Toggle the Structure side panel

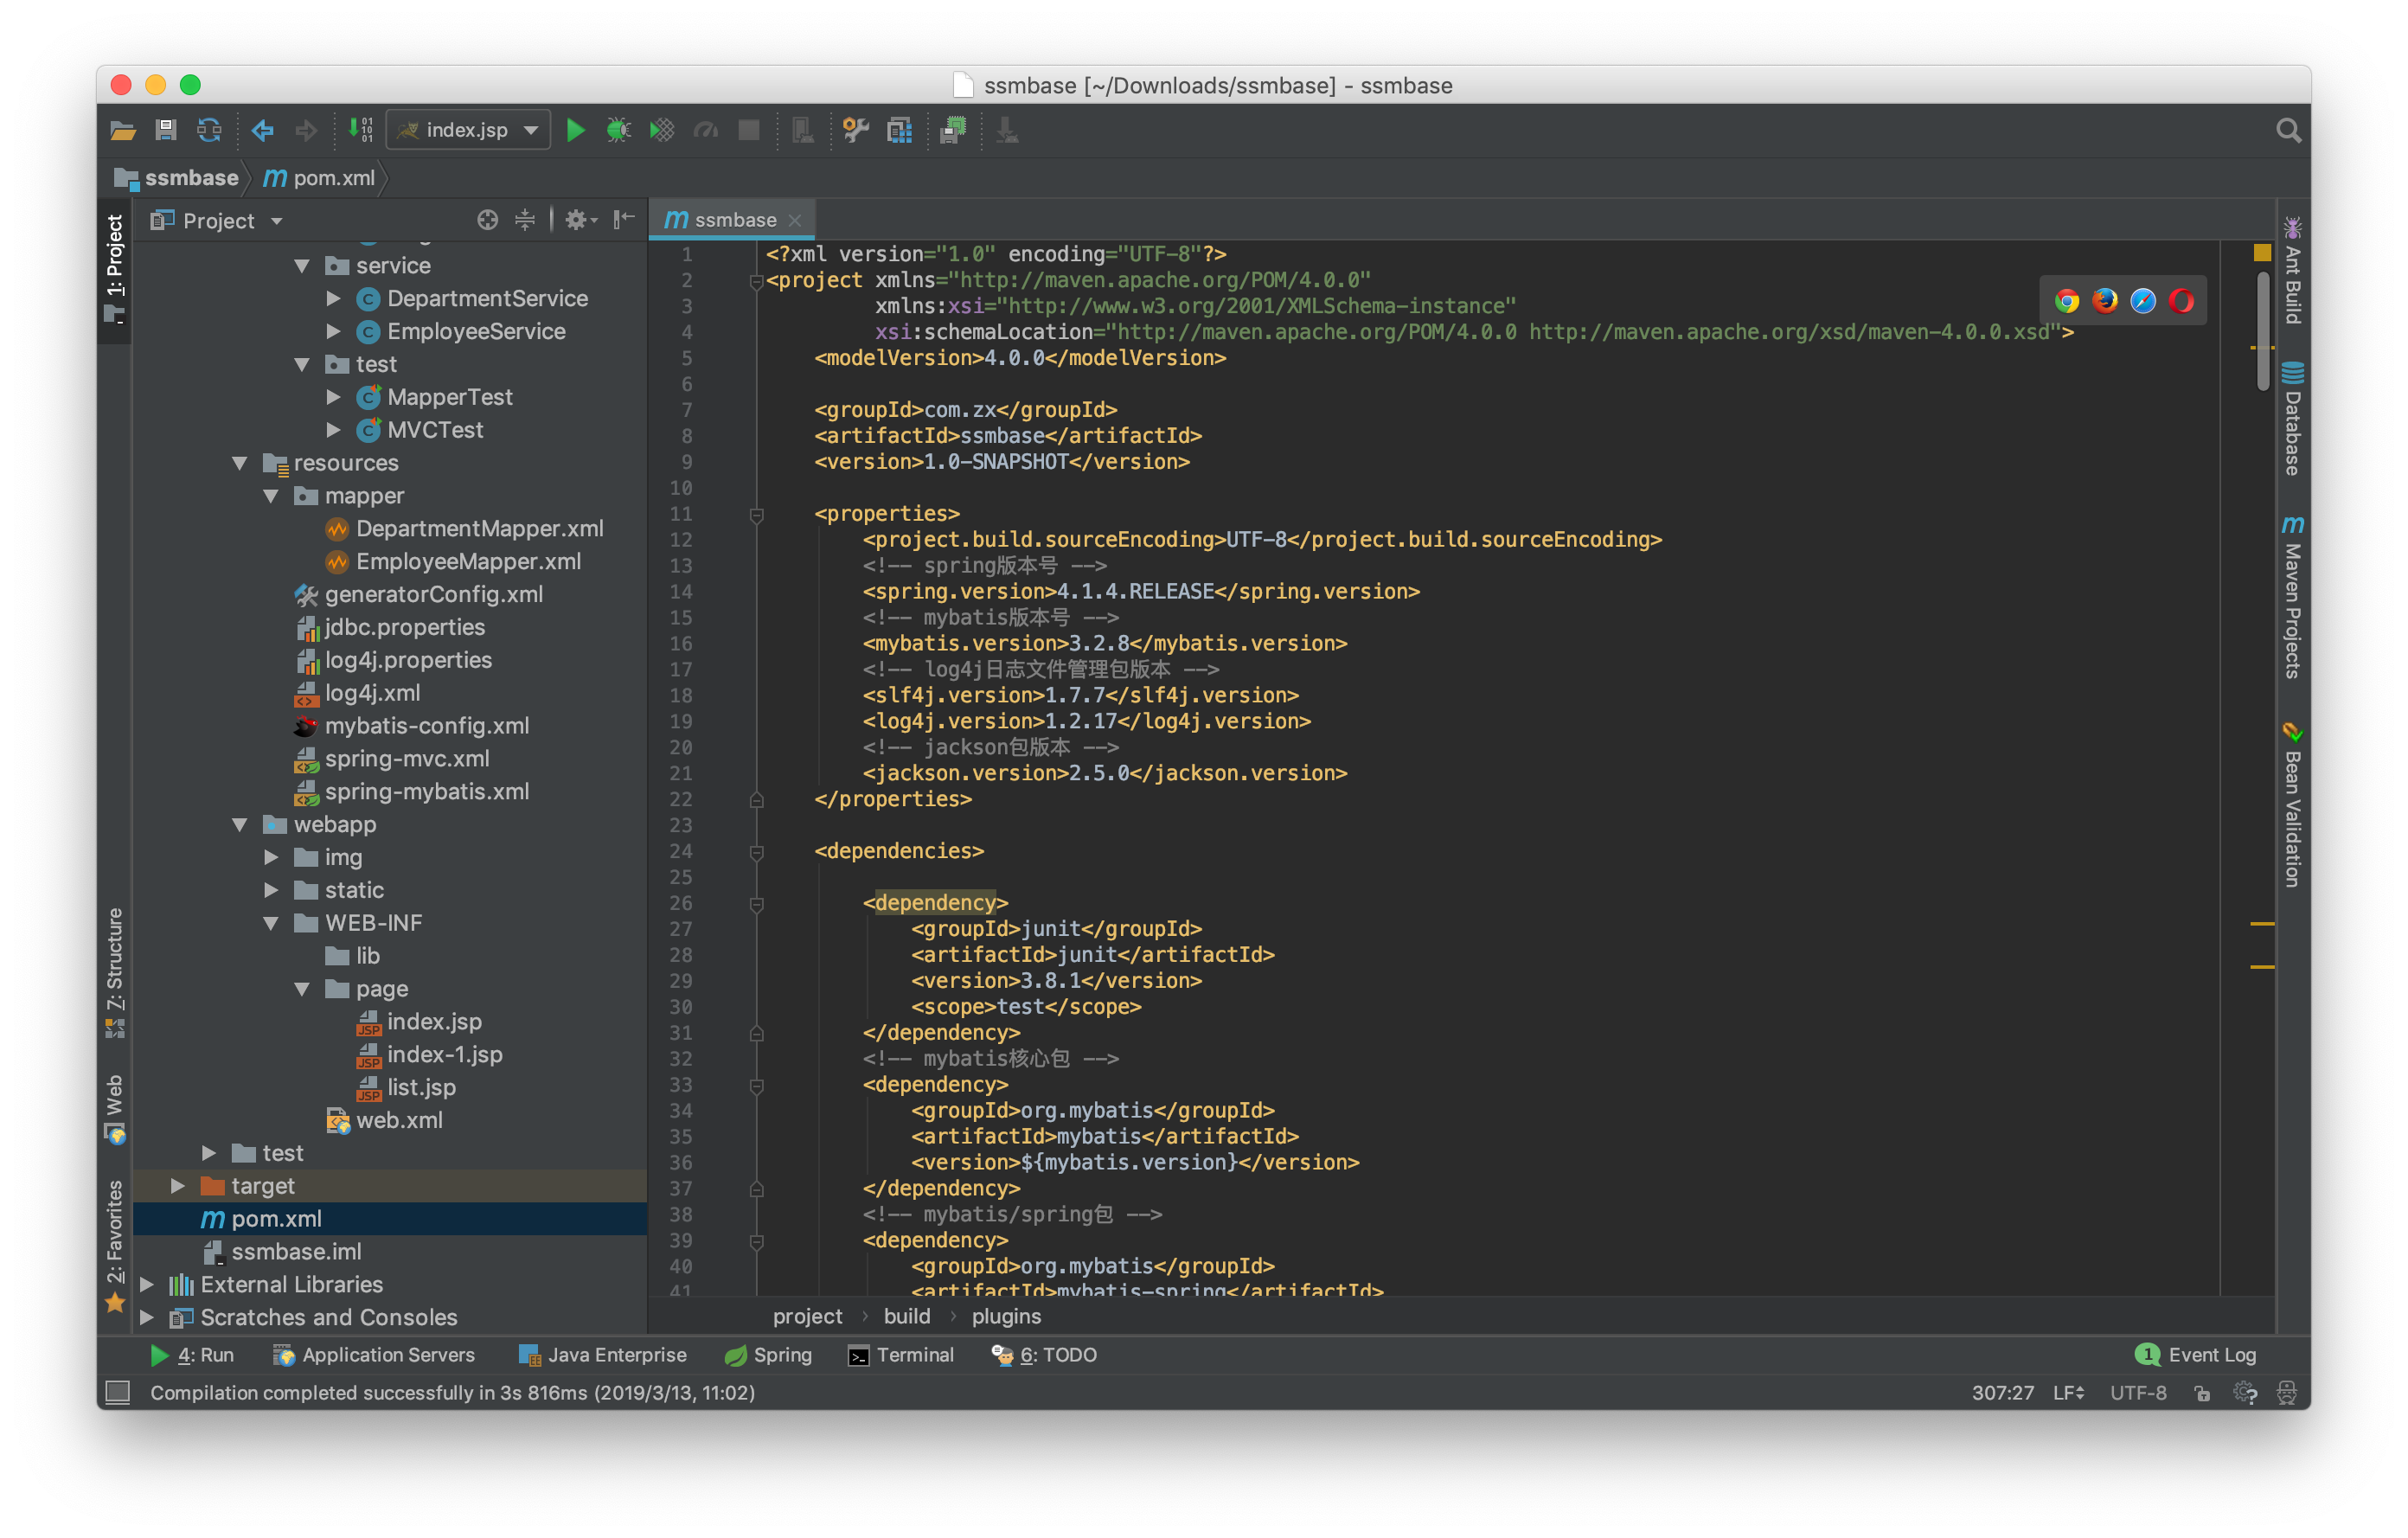(x=116, y=972)
